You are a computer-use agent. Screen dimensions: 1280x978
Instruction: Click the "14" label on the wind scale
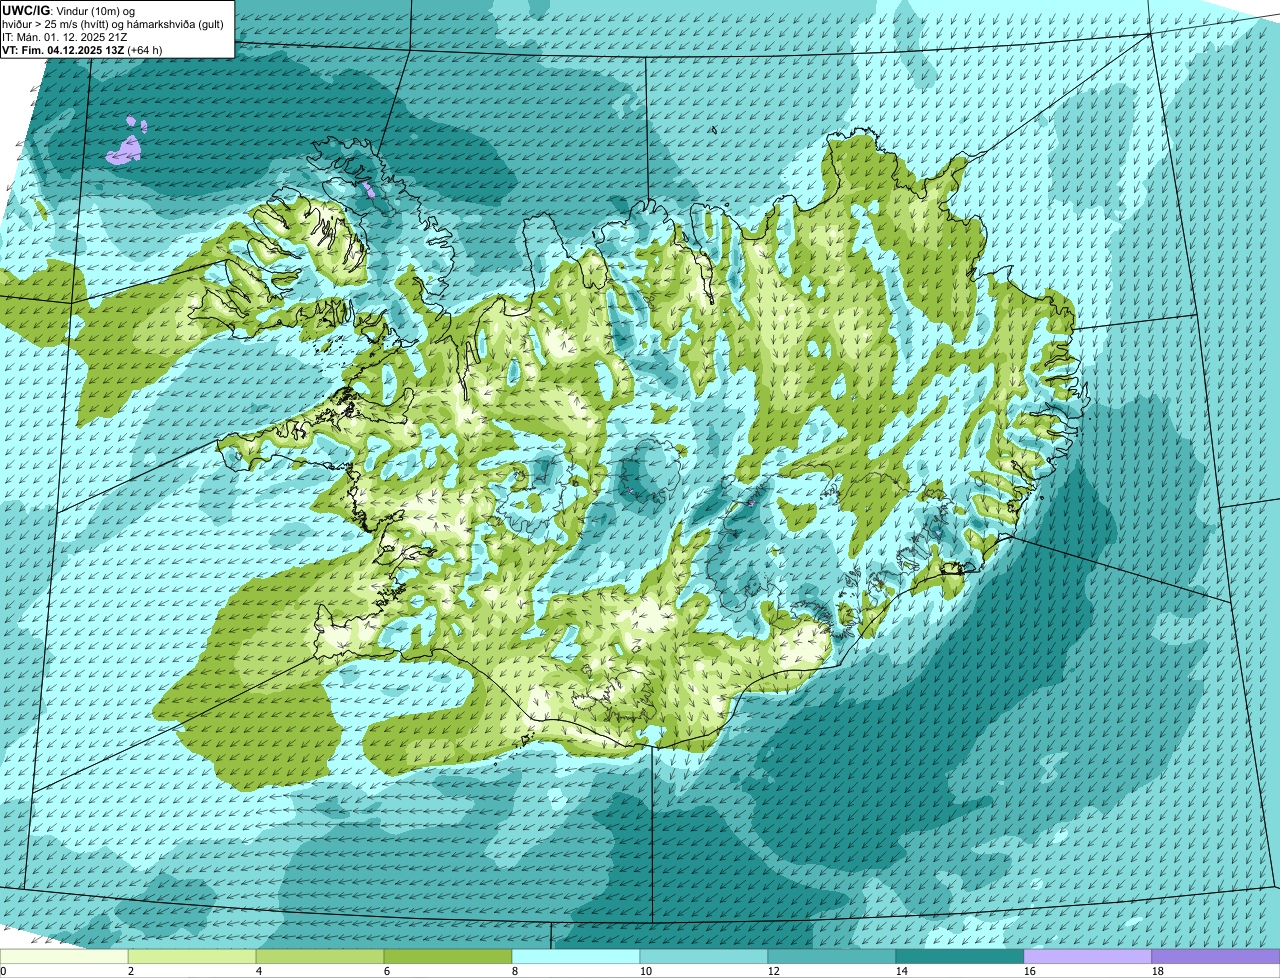[x=901, y=971]
